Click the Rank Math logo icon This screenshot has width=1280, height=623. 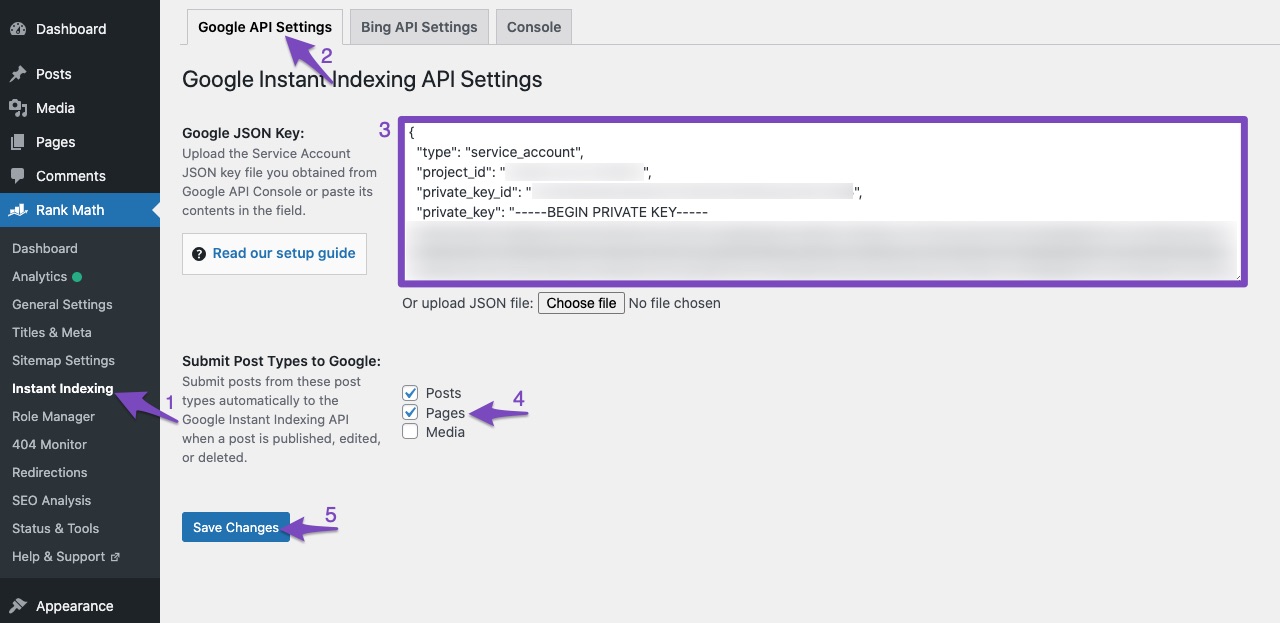(18, 210)
